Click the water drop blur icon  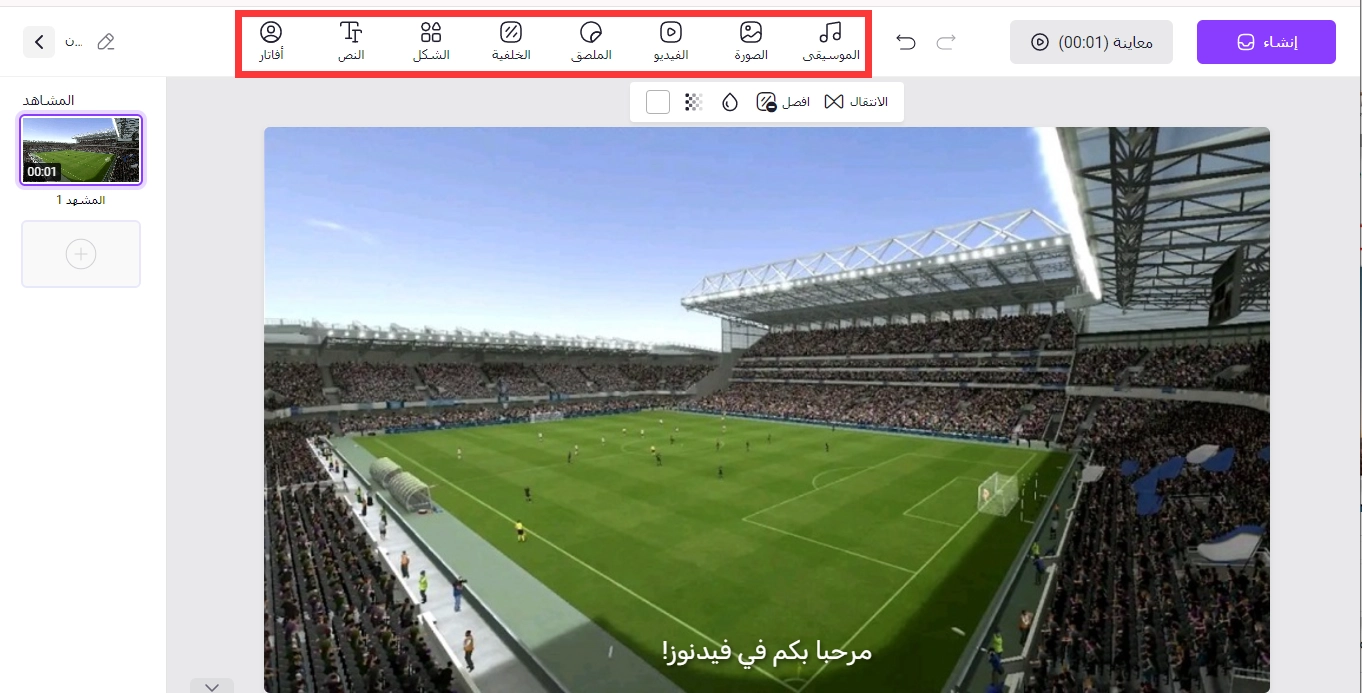(730, 102)
